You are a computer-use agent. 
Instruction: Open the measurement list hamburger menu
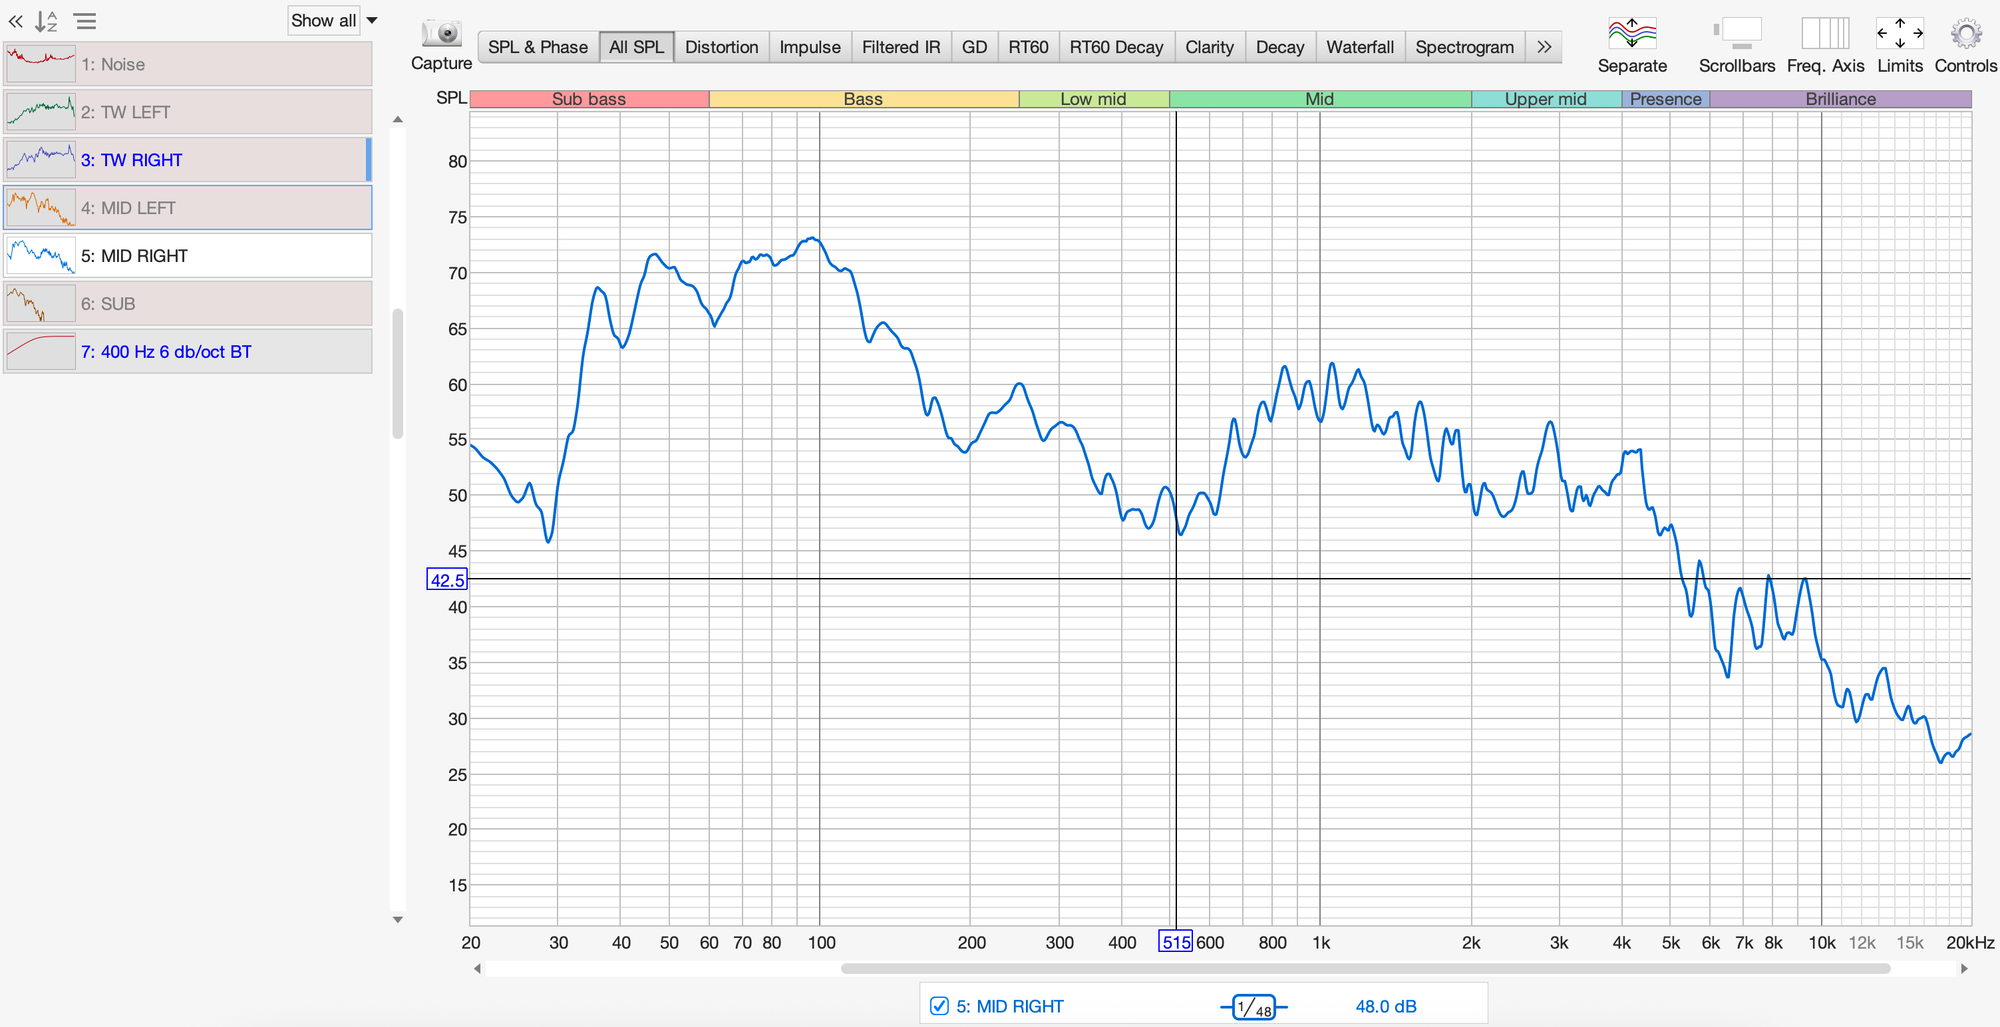86,21
